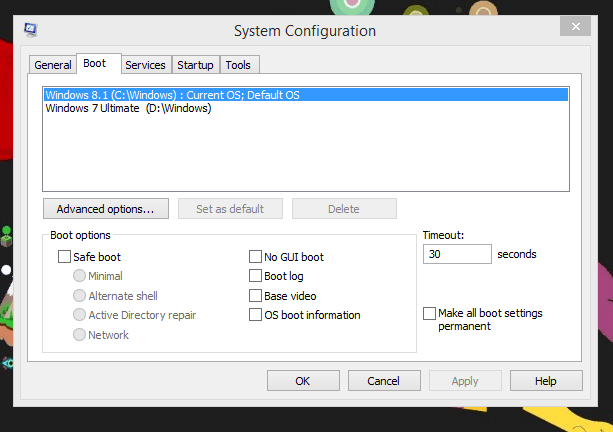Open the Tools tab
613x432 pixels.
(238, 65)
